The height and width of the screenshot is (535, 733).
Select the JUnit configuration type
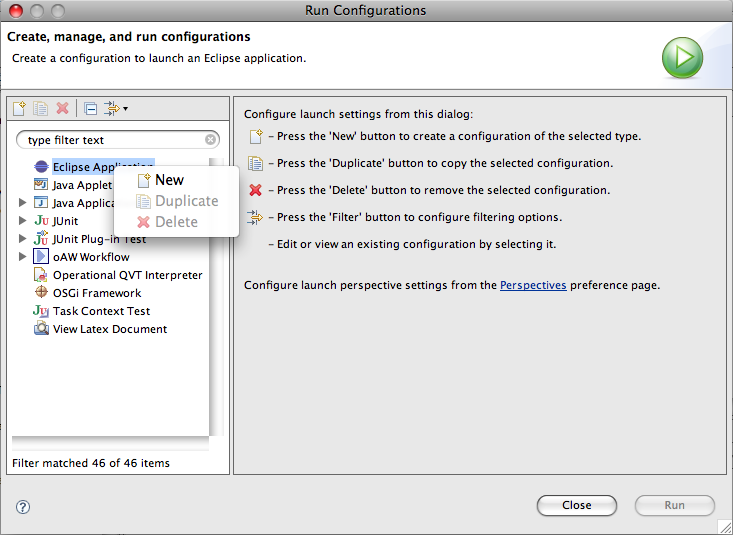[x=65, y=221]
